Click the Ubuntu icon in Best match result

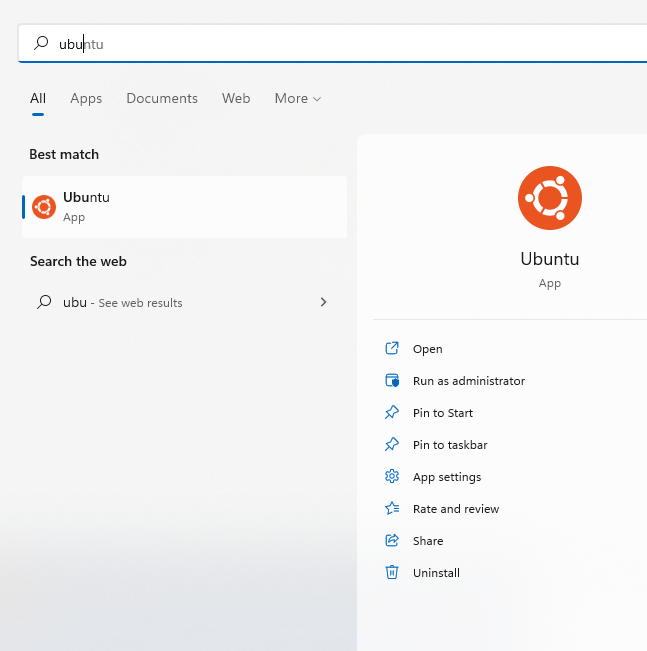tap(44, 207)
